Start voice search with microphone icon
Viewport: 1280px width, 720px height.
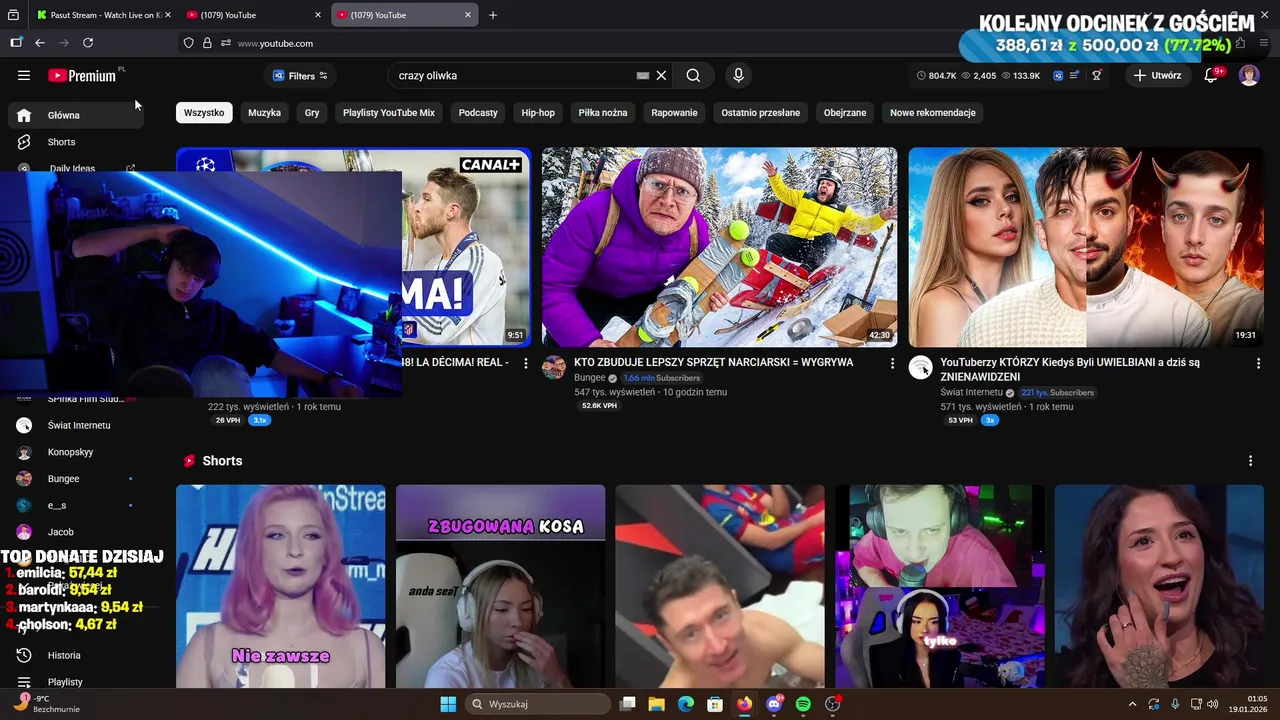coord(738,75)
